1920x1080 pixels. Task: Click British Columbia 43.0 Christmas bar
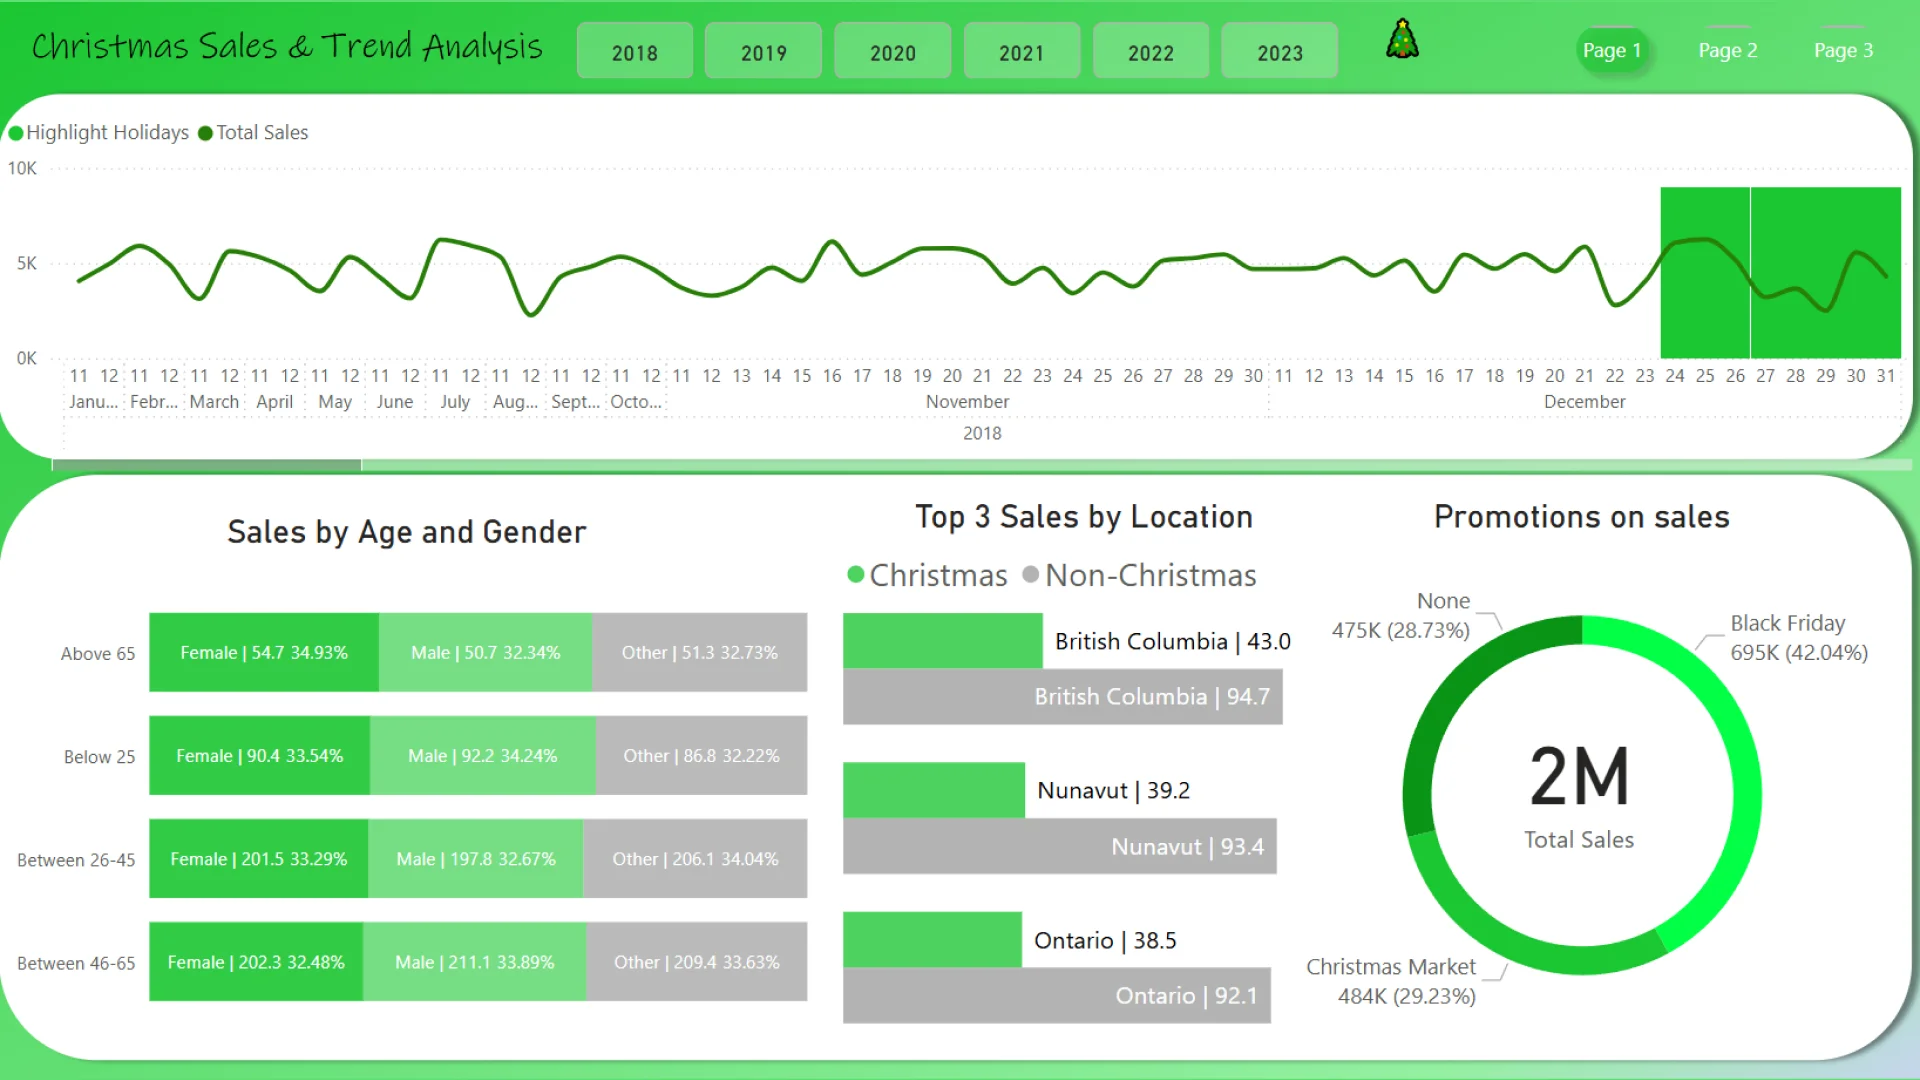(x=943, y=641)
